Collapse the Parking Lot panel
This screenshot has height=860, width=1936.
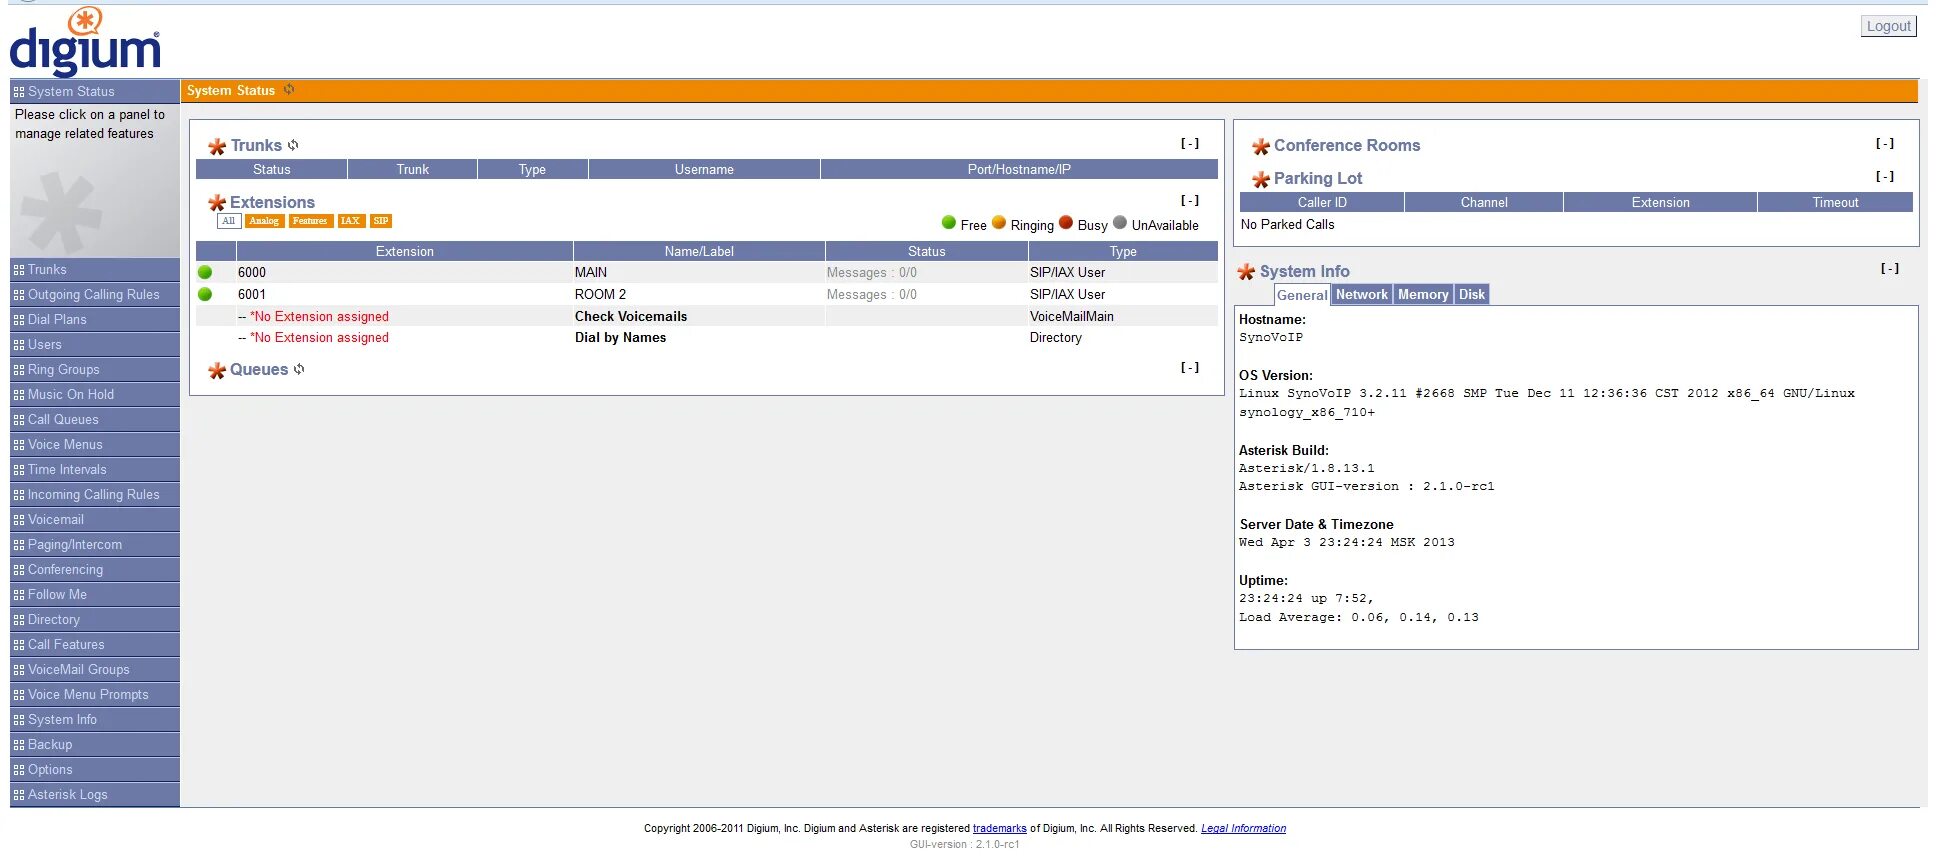[x=1885, y=176]
